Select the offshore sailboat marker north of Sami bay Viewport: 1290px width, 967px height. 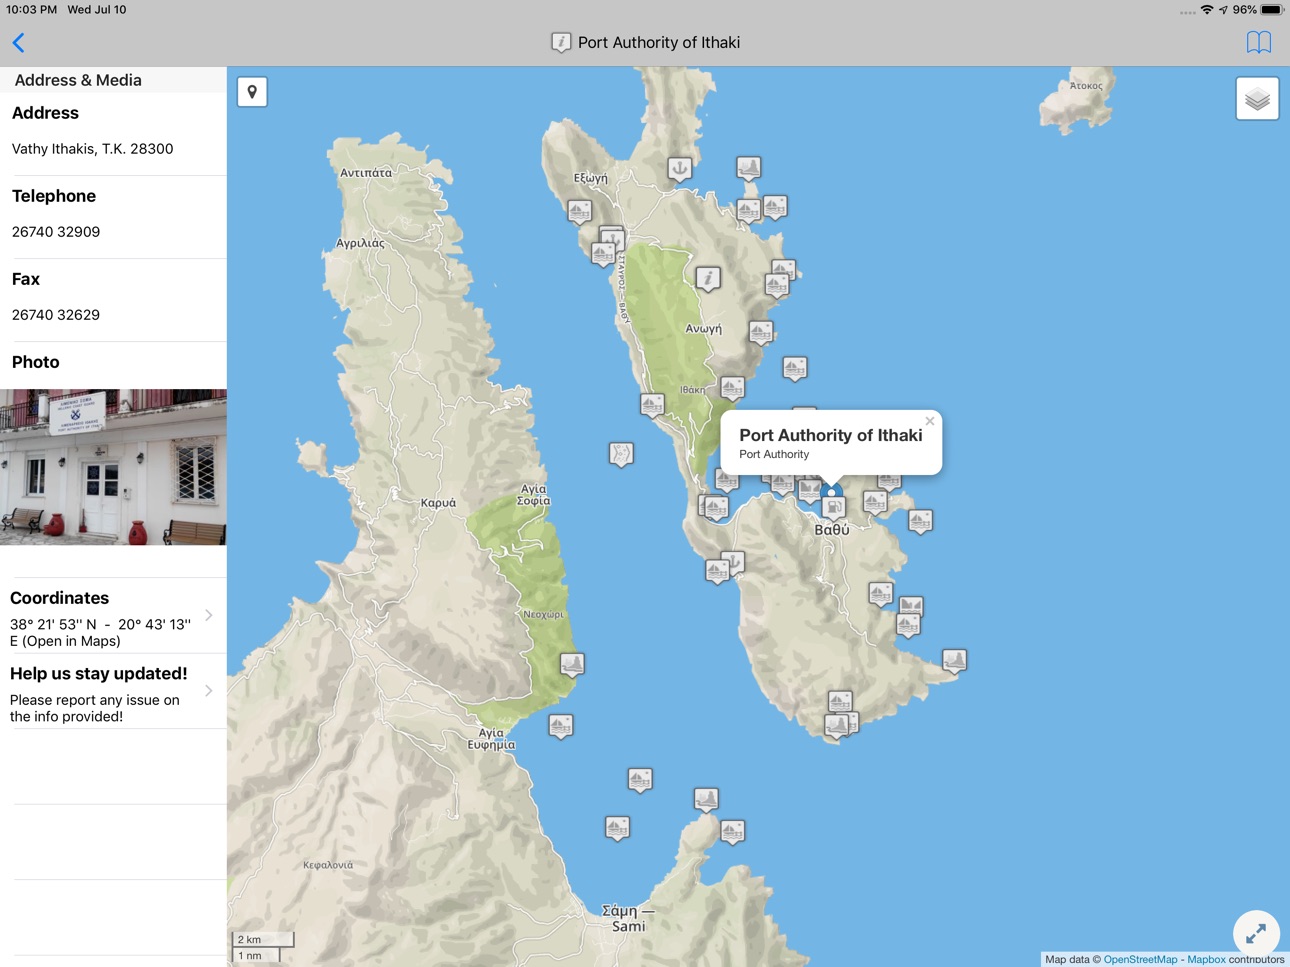click(640, 779)
